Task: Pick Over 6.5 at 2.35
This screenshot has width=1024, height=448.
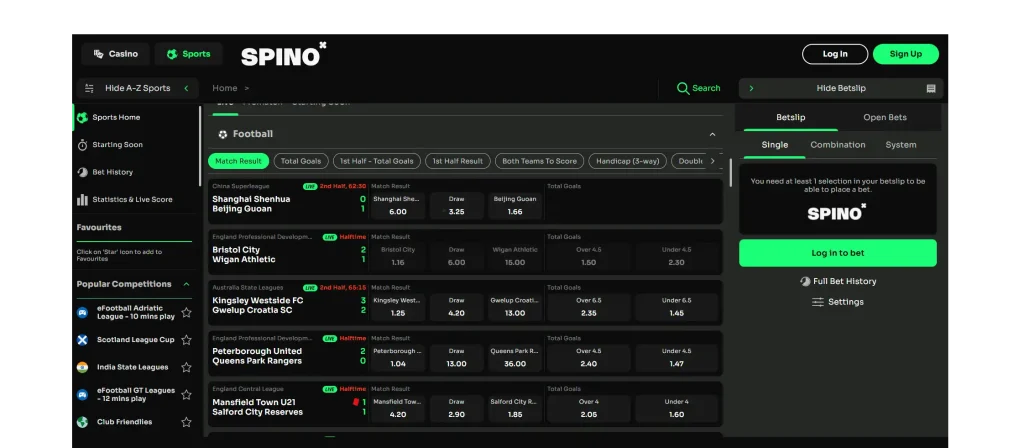Action: click(588, 307)
